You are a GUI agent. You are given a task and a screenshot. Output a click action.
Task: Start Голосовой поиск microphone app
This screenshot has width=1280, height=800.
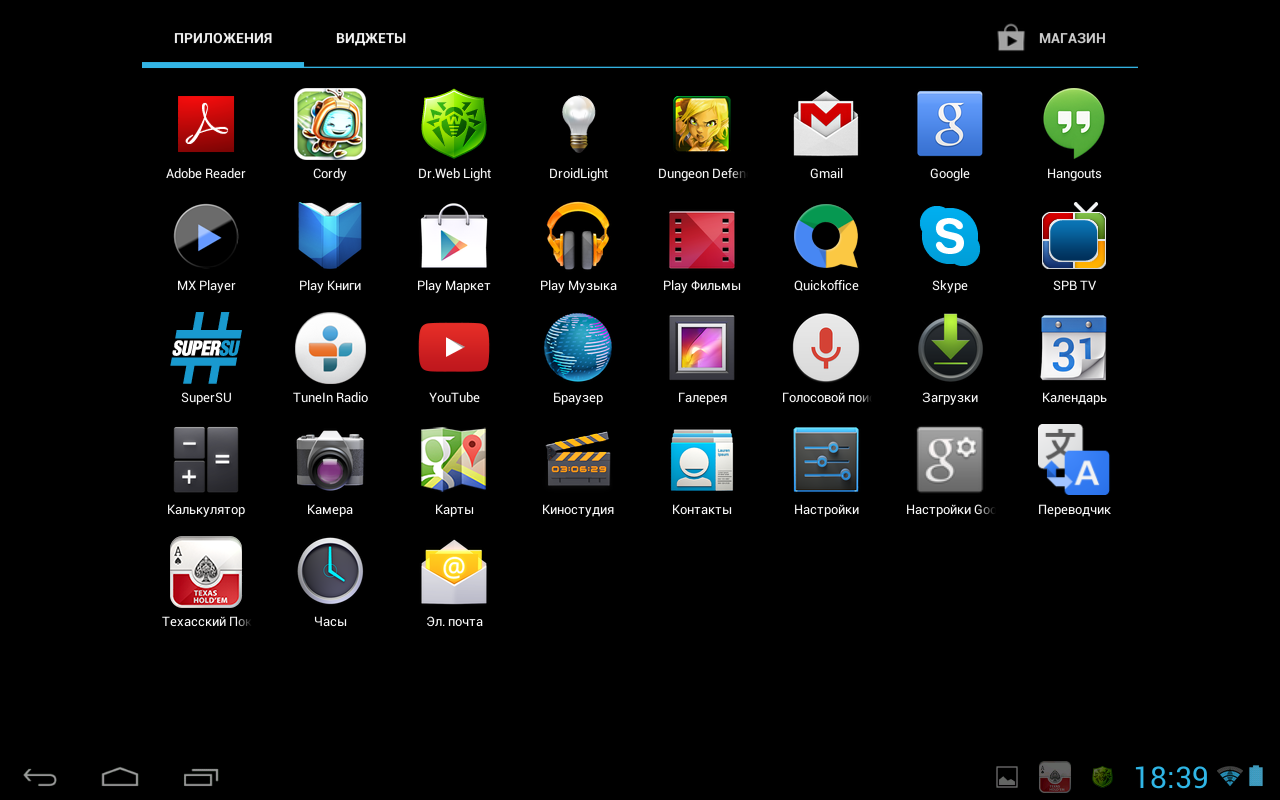tap(826, 348)
